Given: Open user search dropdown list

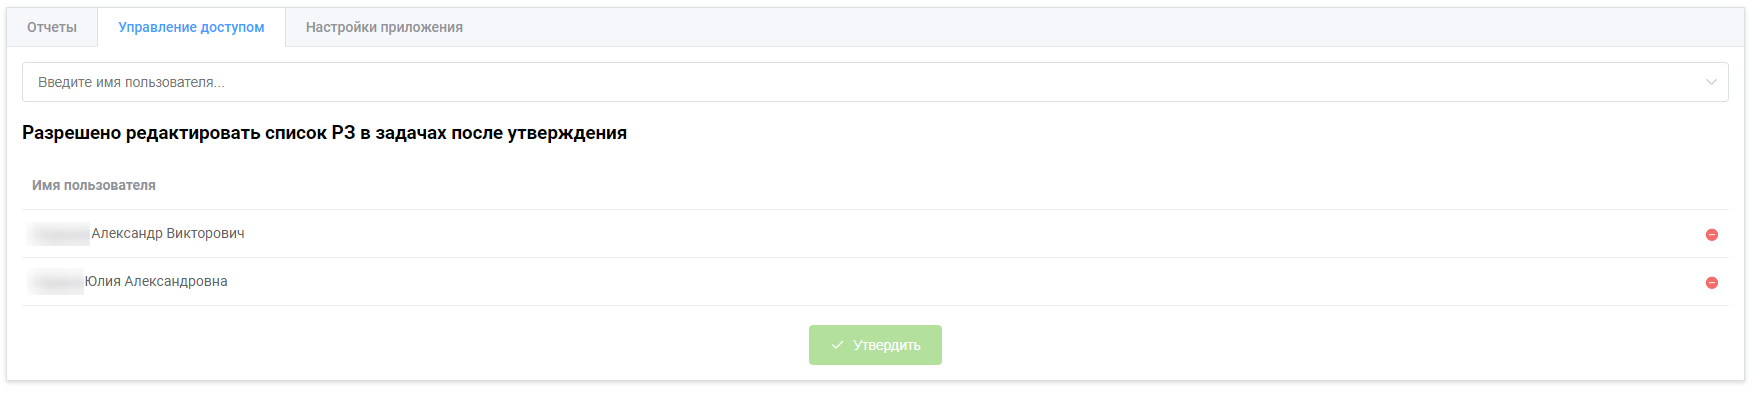Looking at the screenshot, I should pyautogui.click(x=1711, y=82).
